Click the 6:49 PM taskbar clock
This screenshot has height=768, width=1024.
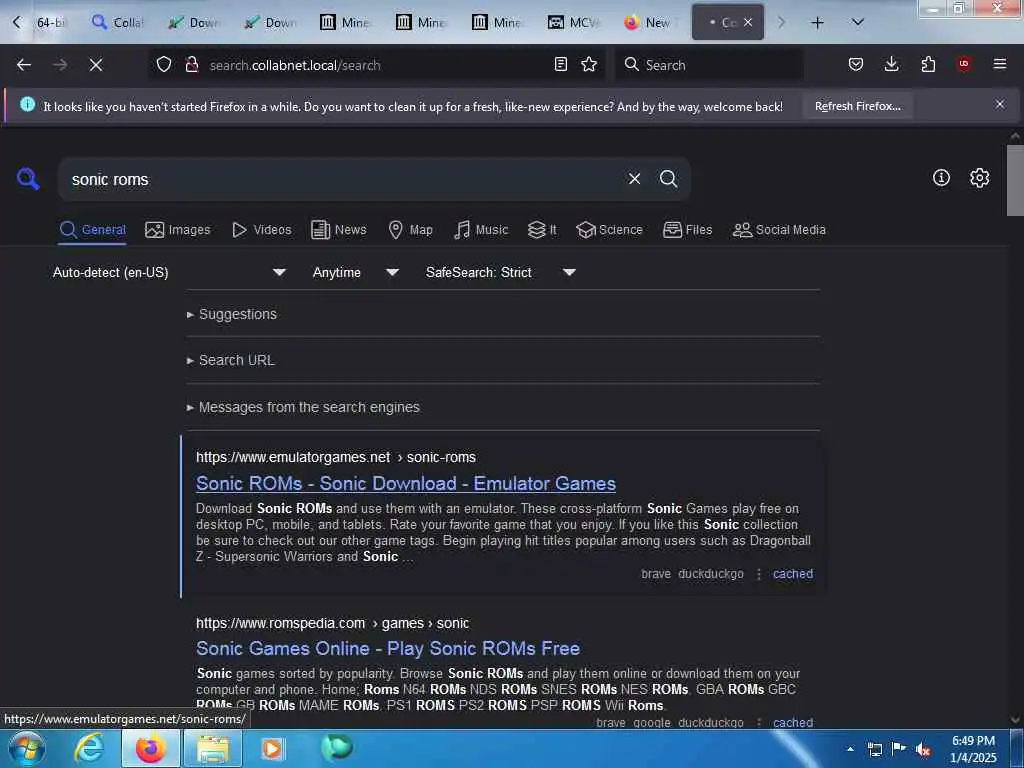(973, 749)
